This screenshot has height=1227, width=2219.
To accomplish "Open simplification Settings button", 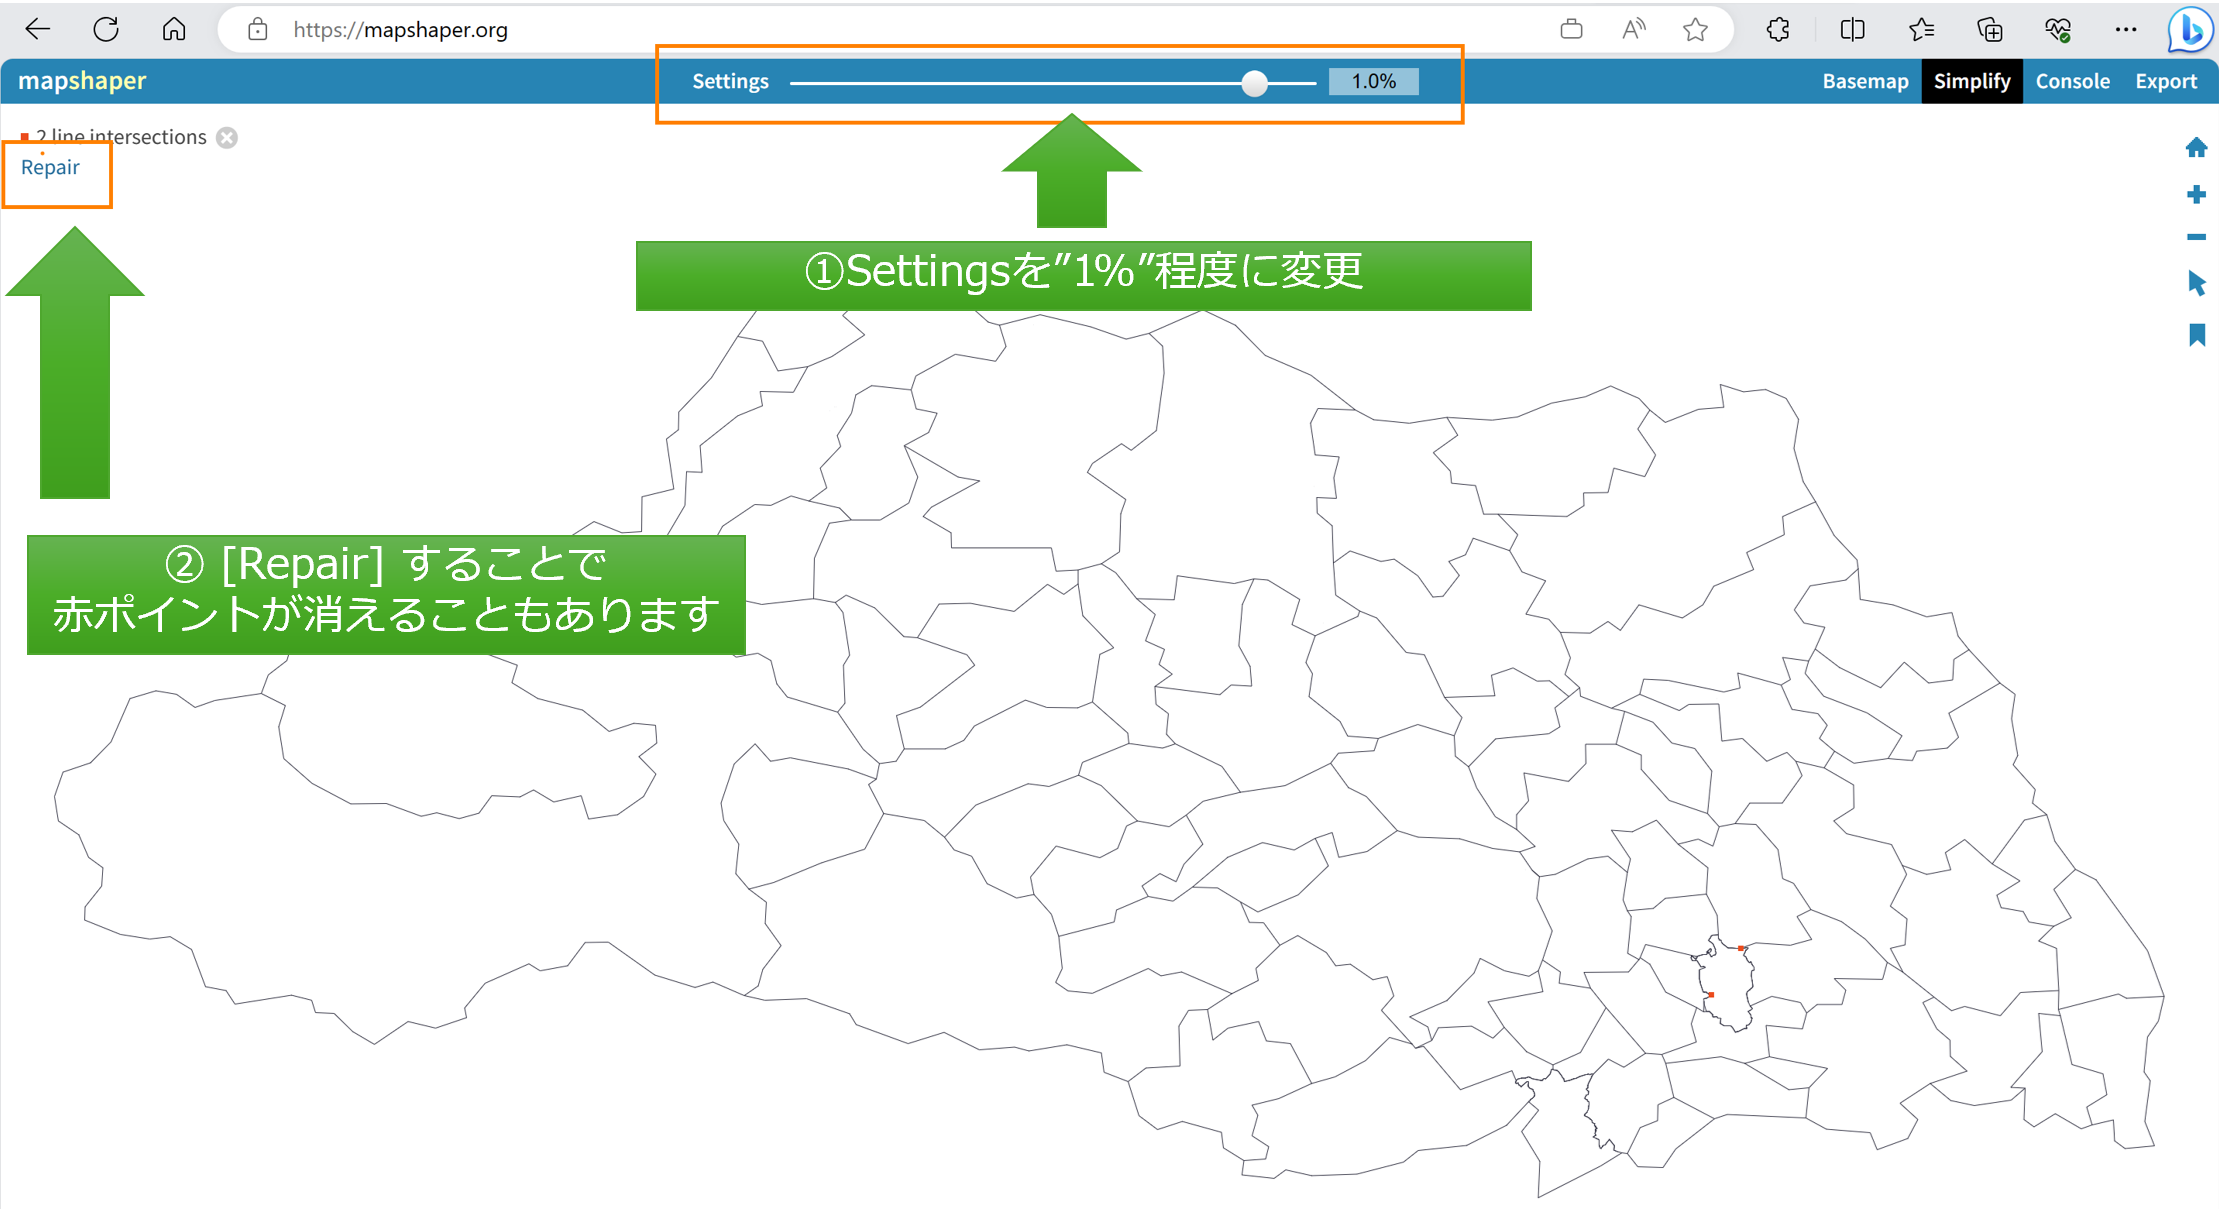I will (x=730, y=81).
